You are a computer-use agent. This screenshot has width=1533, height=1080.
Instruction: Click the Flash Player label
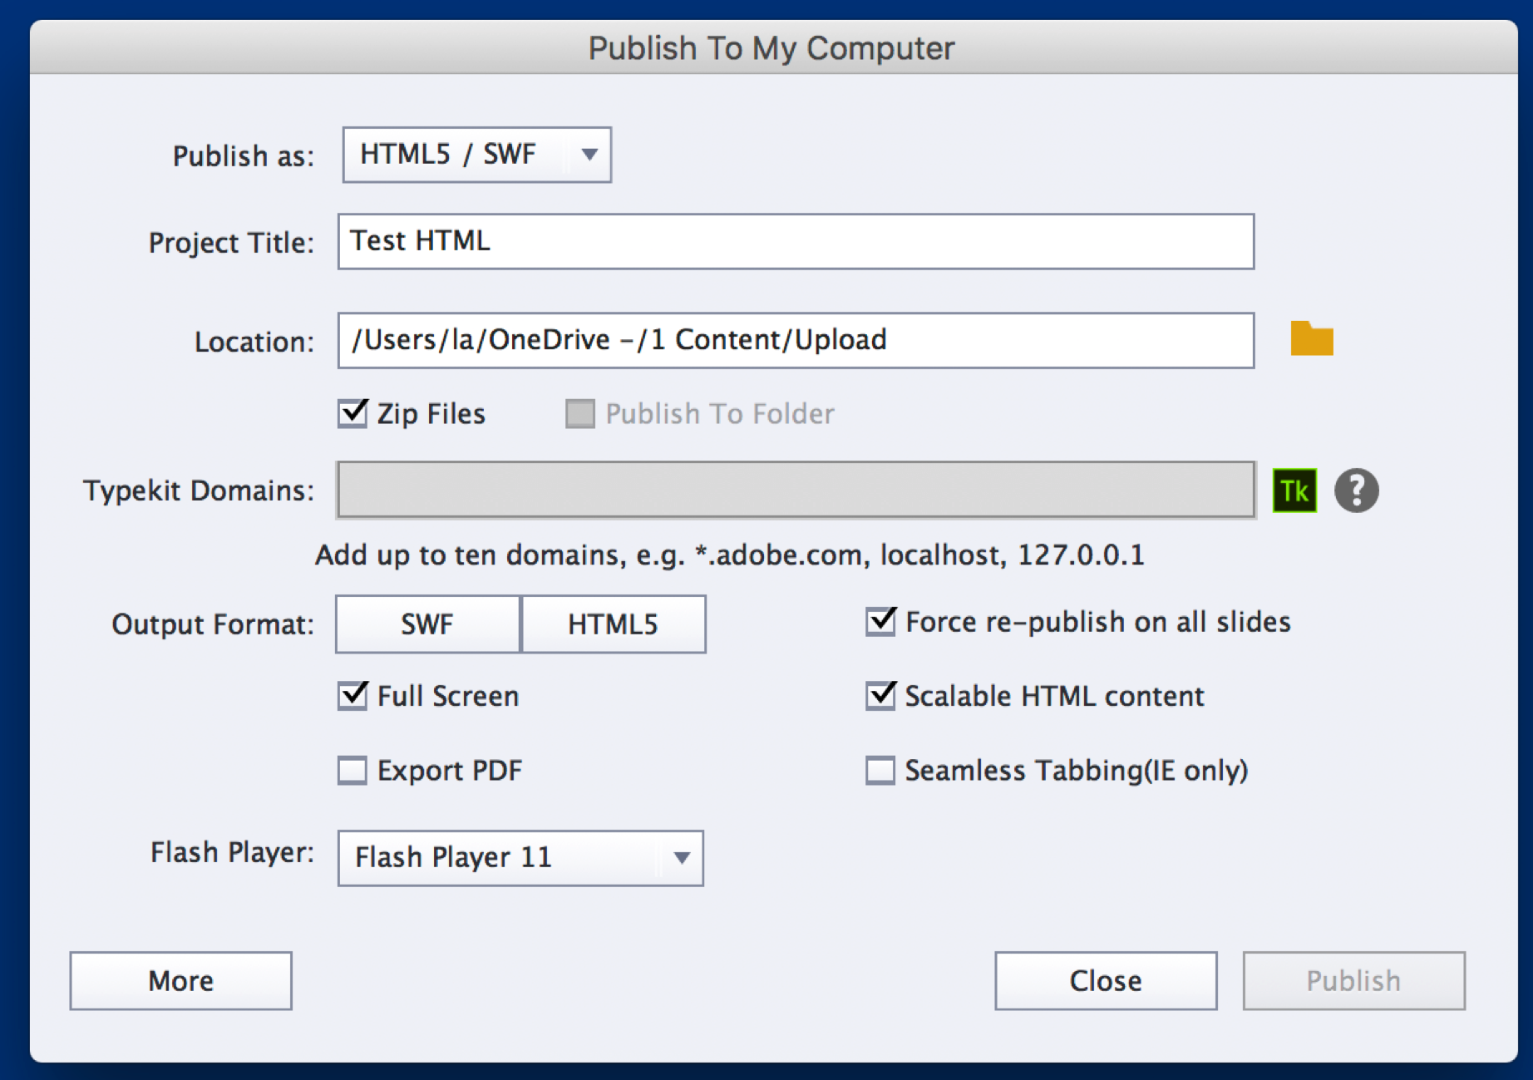click(x=232, y=852)
